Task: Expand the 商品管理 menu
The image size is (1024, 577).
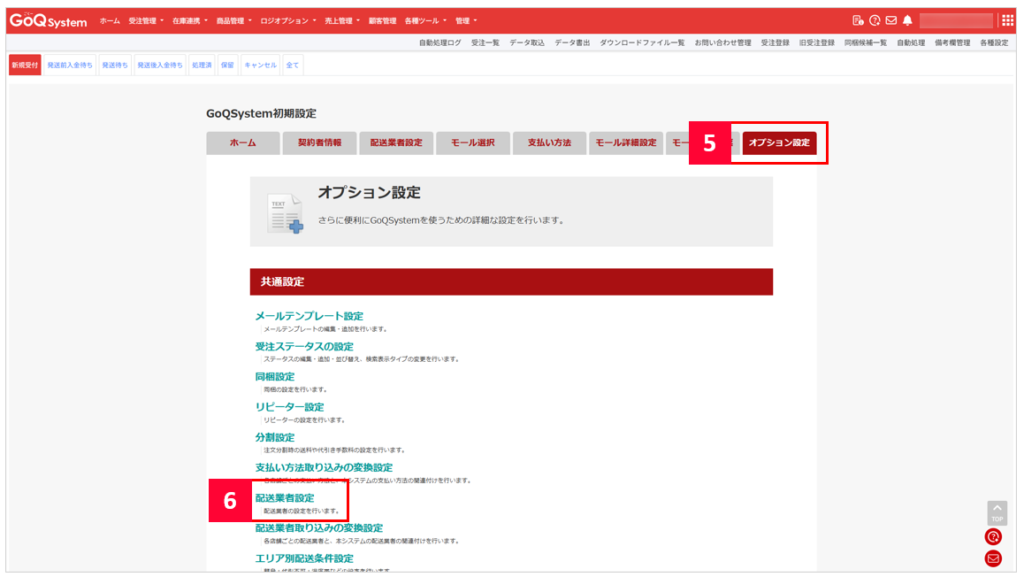Action: pos(234,21)
